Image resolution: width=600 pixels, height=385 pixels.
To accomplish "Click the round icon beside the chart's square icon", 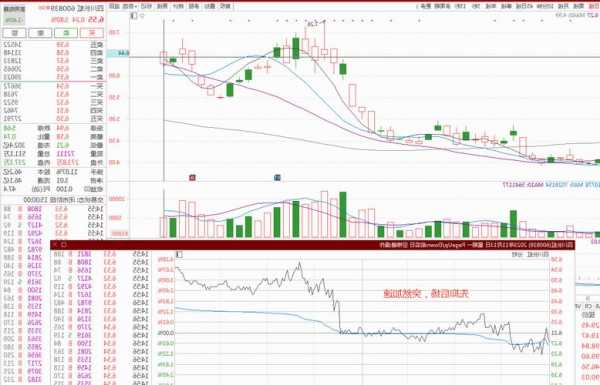I will (x=142, y=16).
